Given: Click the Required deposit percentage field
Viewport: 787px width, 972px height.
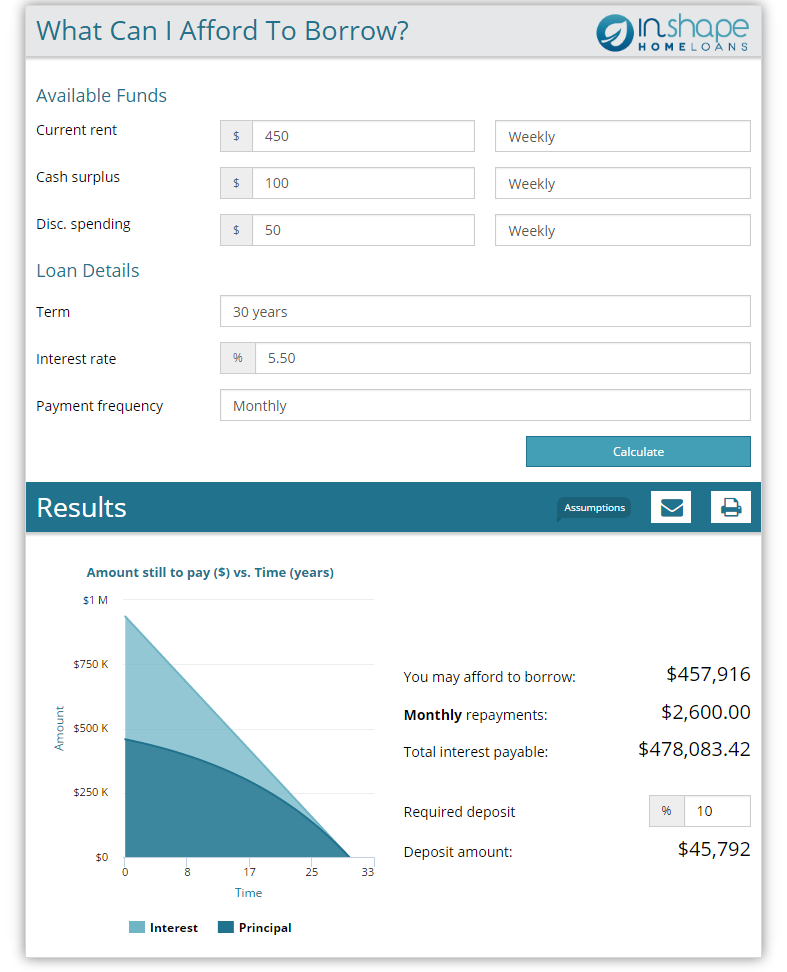Looking at the screenshot, I should point(717,811).
